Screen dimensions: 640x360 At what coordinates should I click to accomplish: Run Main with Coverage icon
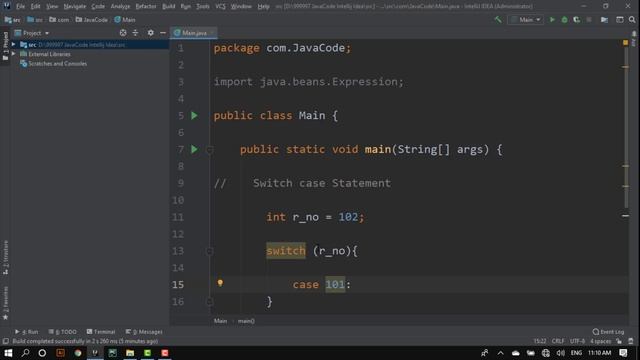pos(577,20)
